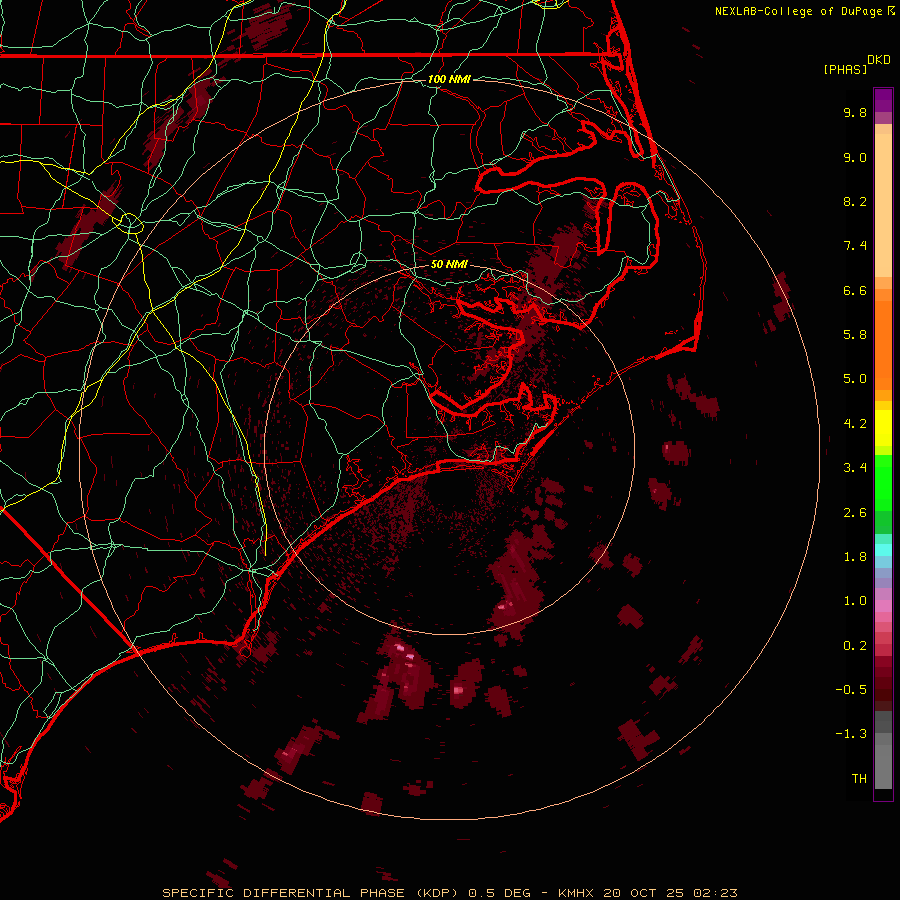Click the 5.0 scale value

click(x=855, y=379)
